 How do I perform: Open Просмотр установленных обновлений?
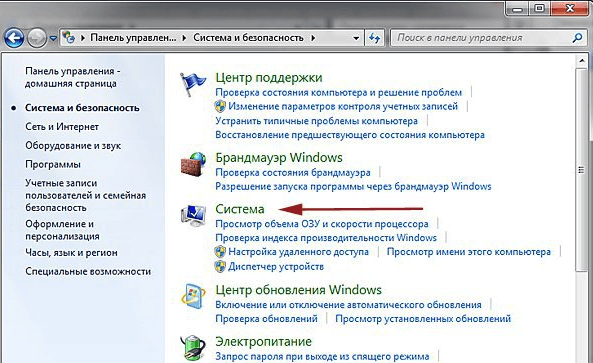[x=423, y=319]
